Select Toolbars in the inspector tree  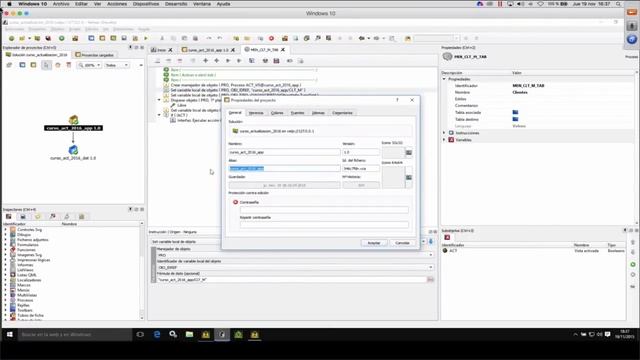pyautogui.click(x=24, y=310)
